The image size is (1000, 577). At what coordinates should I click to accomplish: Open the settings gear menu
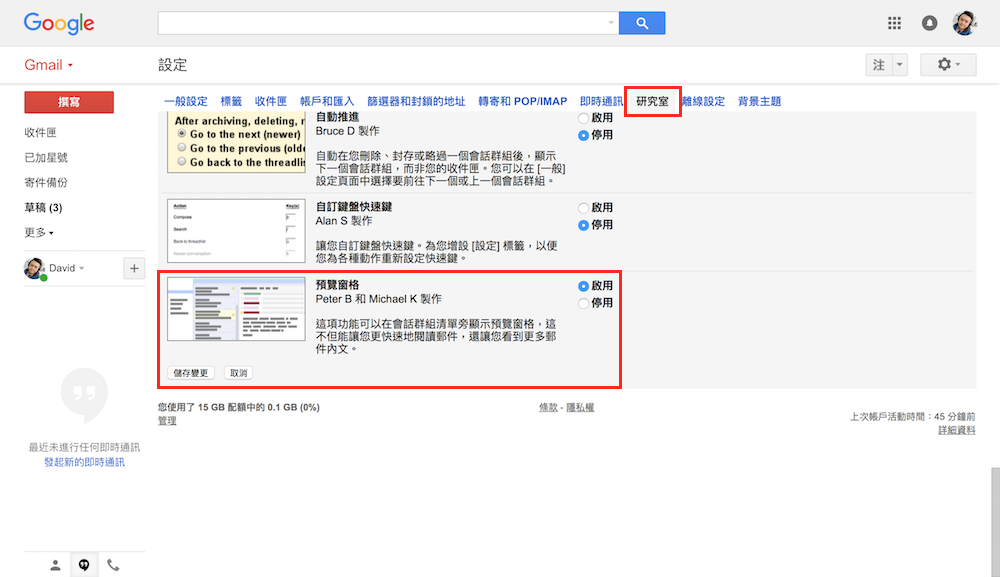click(x=947, y=65)
